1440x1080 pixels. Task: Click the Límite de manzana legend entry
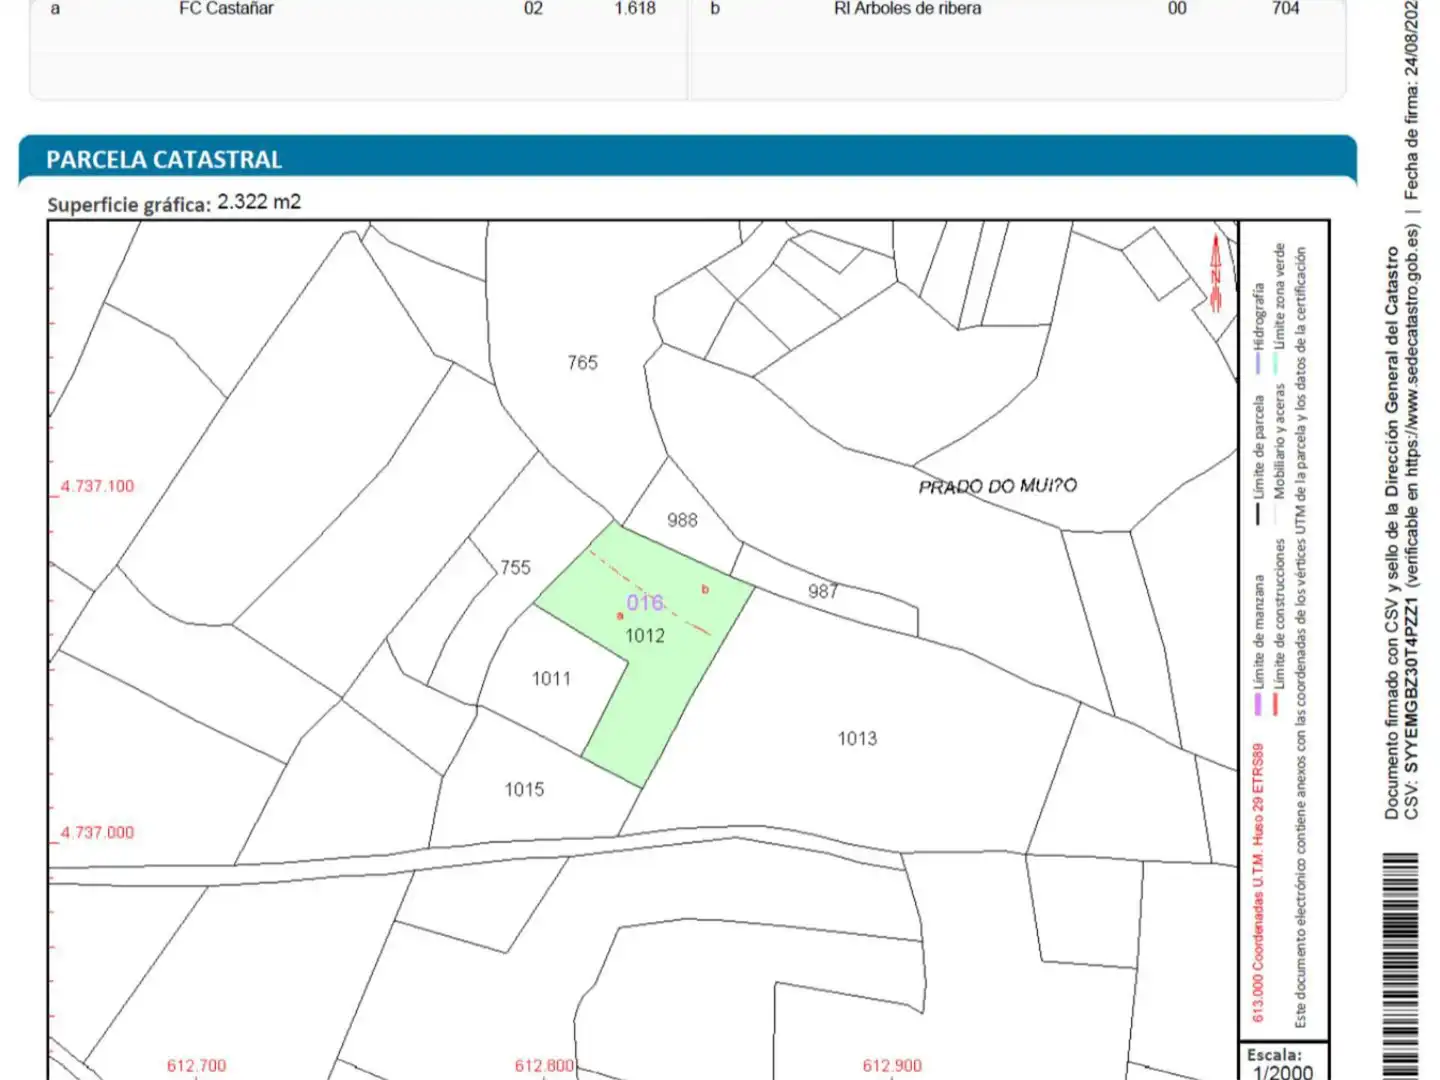(x=1259, y=645)
